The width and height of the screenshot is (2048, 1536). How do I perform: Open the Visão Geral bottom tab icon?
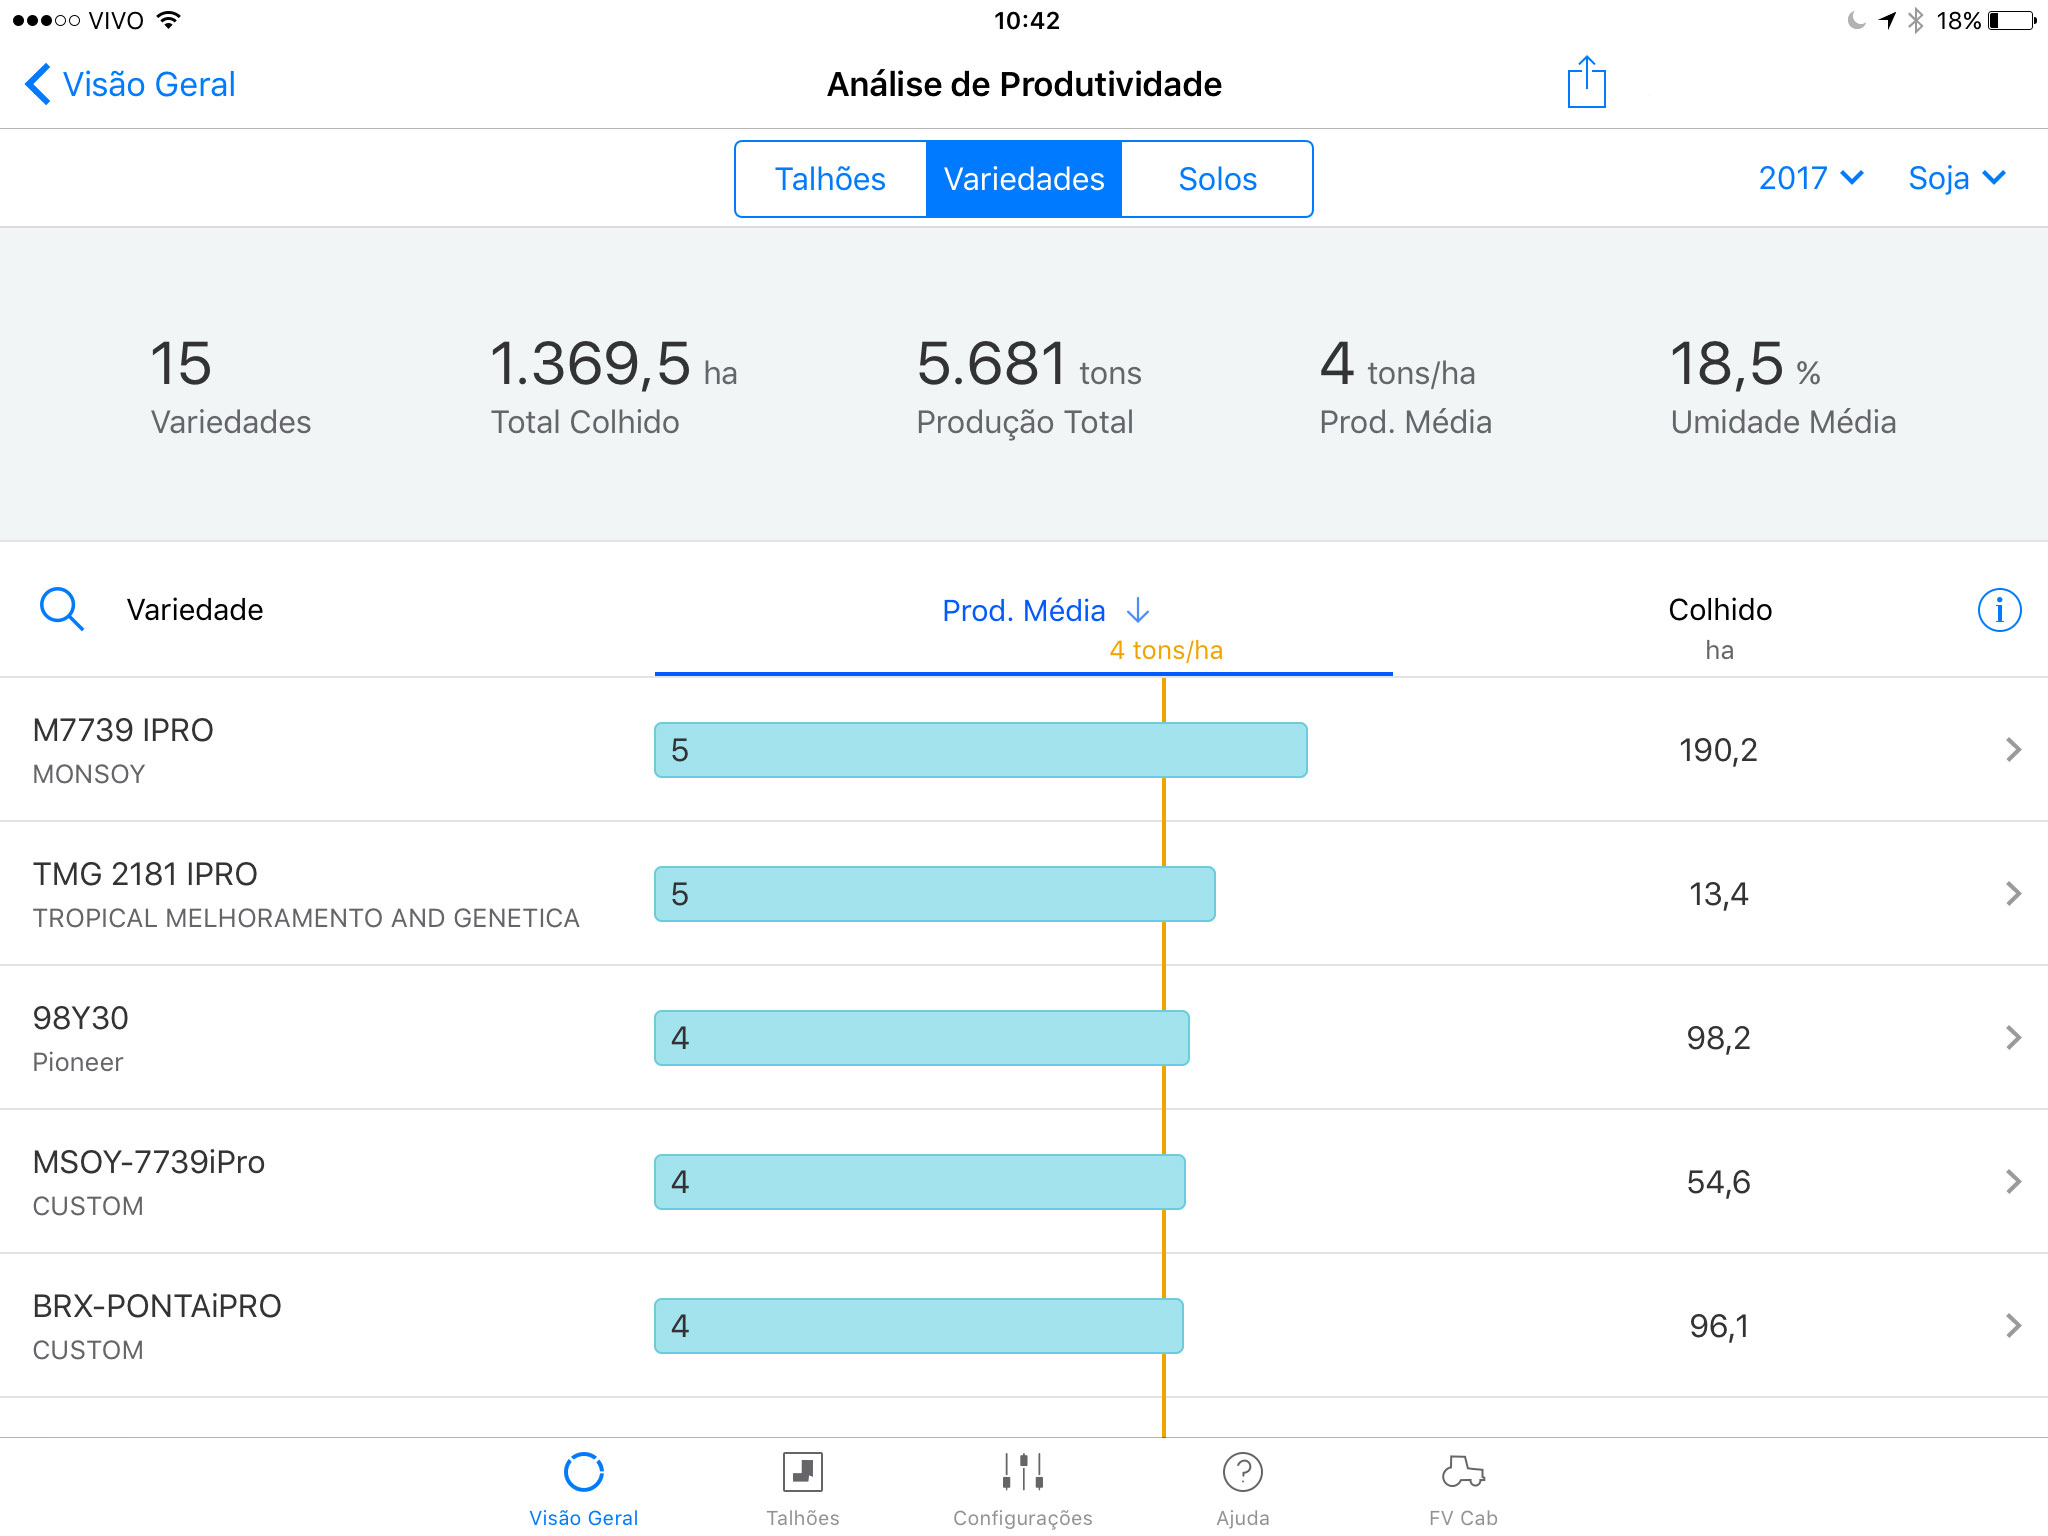[x=583, y=1472]
